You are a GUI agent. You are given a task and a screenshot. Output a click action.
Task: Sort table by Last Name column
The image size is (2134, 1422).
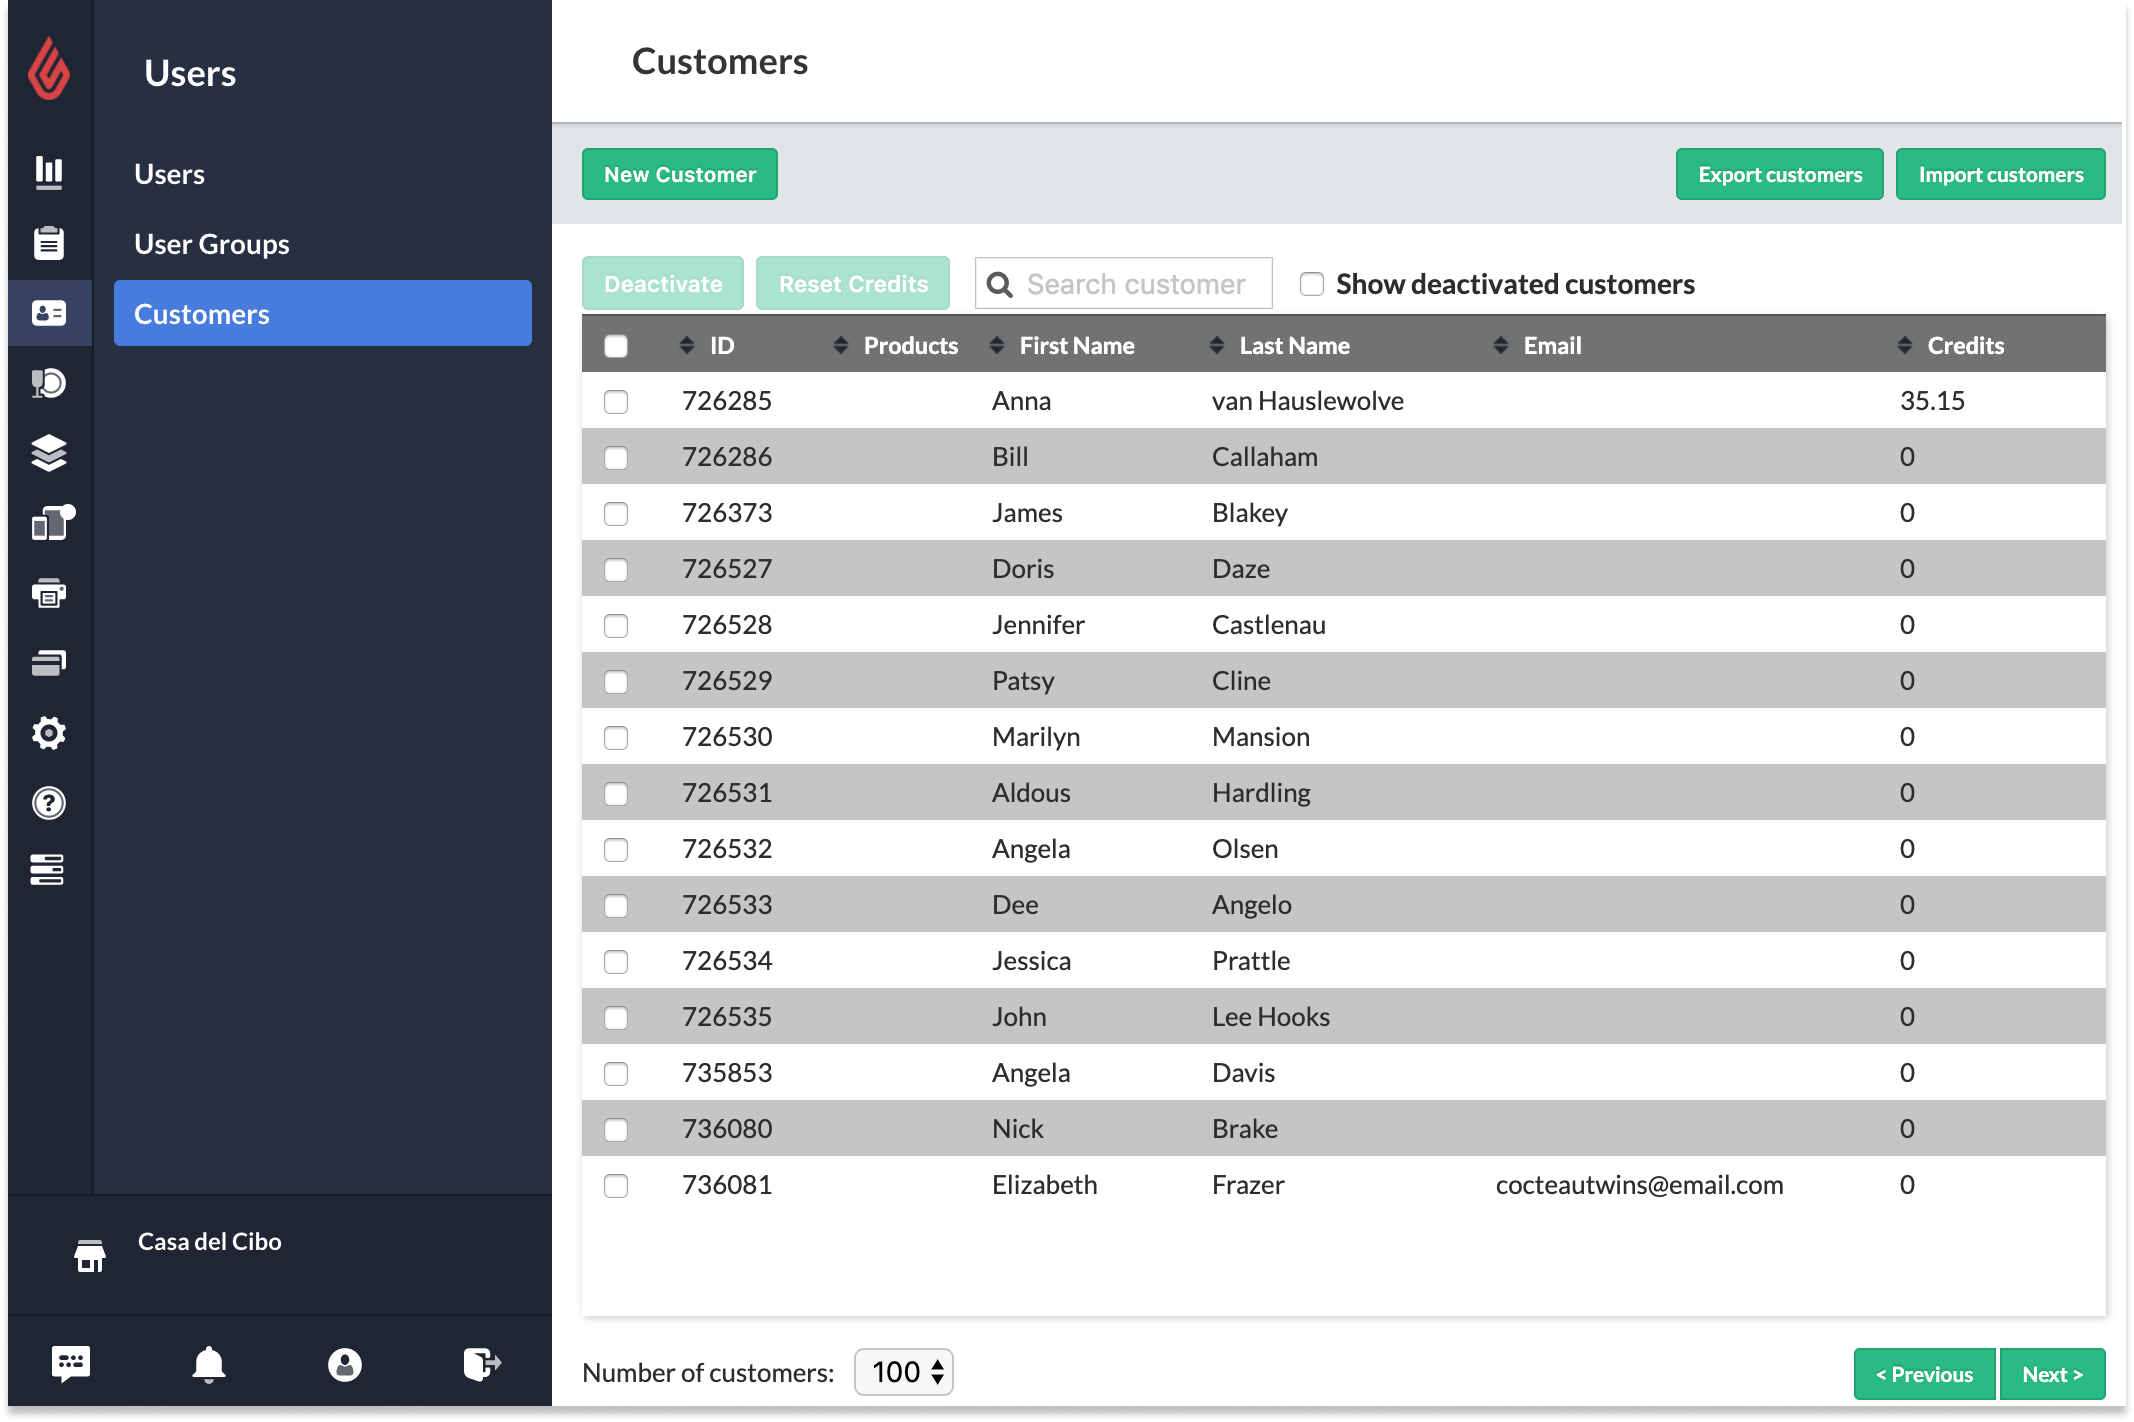pyautogui.click(x=1280, y=345)
